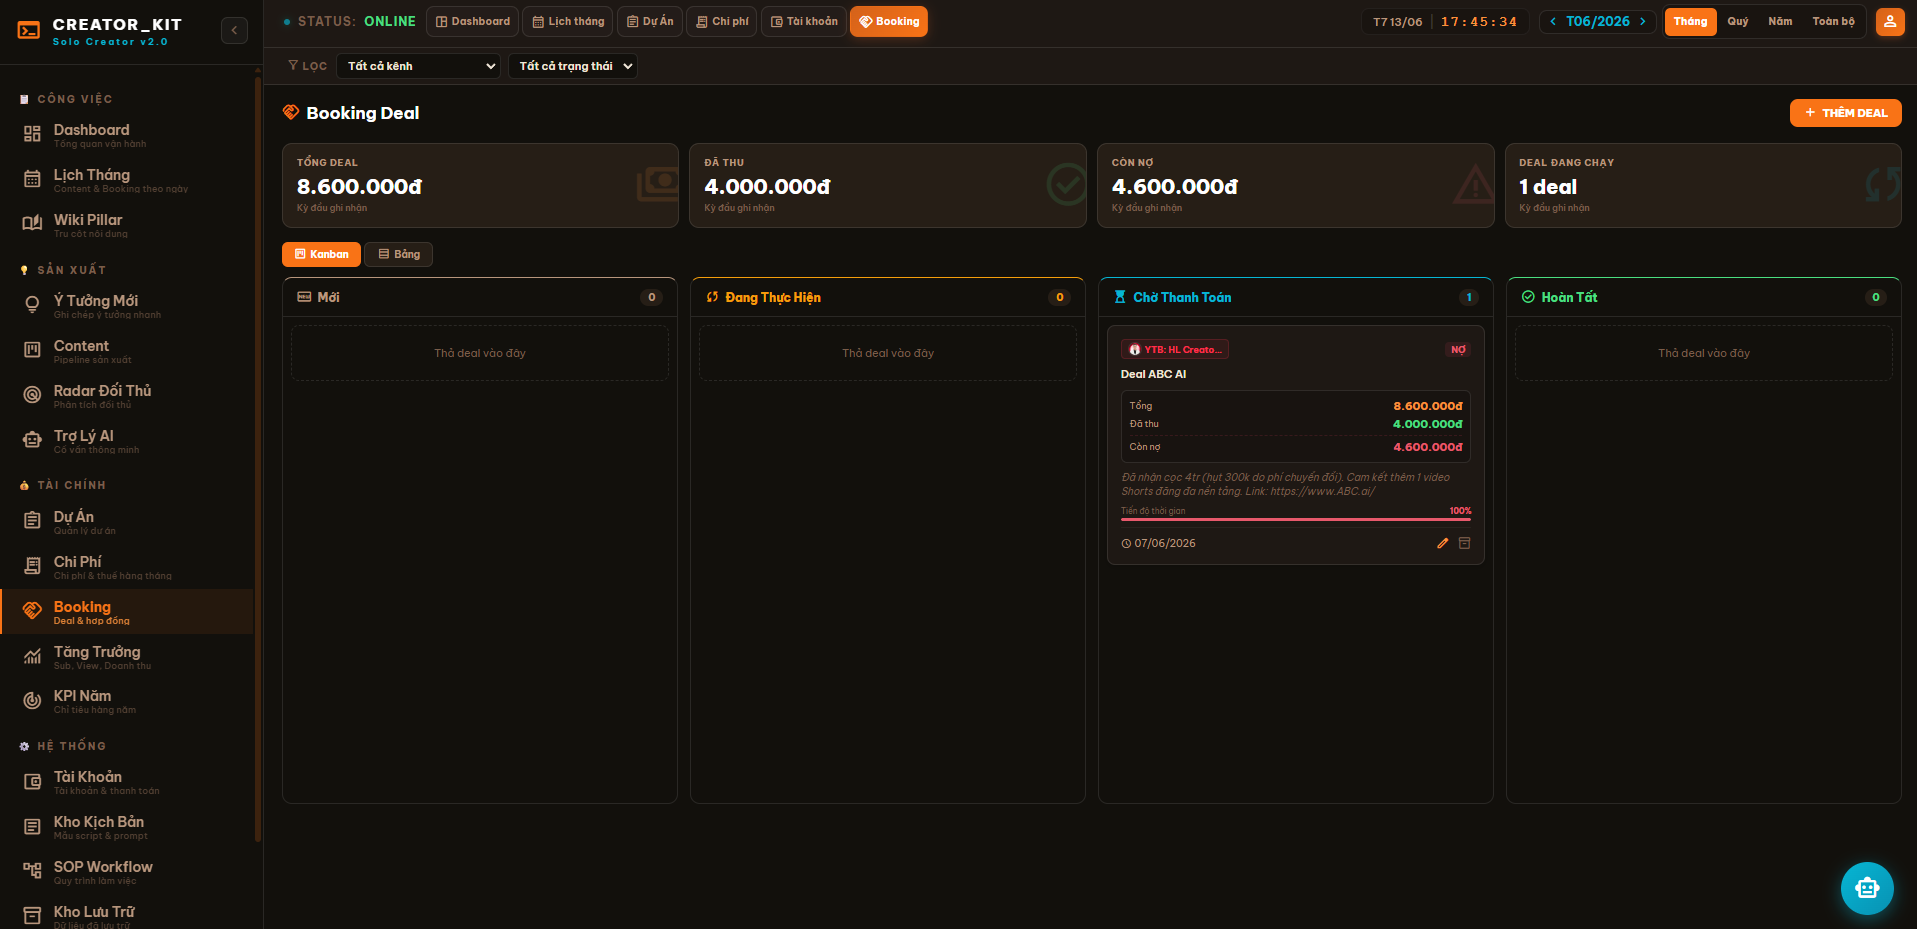This screenshot has width=1917, height=929.
Task: Switch to Kanban view
Action: (321, 254)
